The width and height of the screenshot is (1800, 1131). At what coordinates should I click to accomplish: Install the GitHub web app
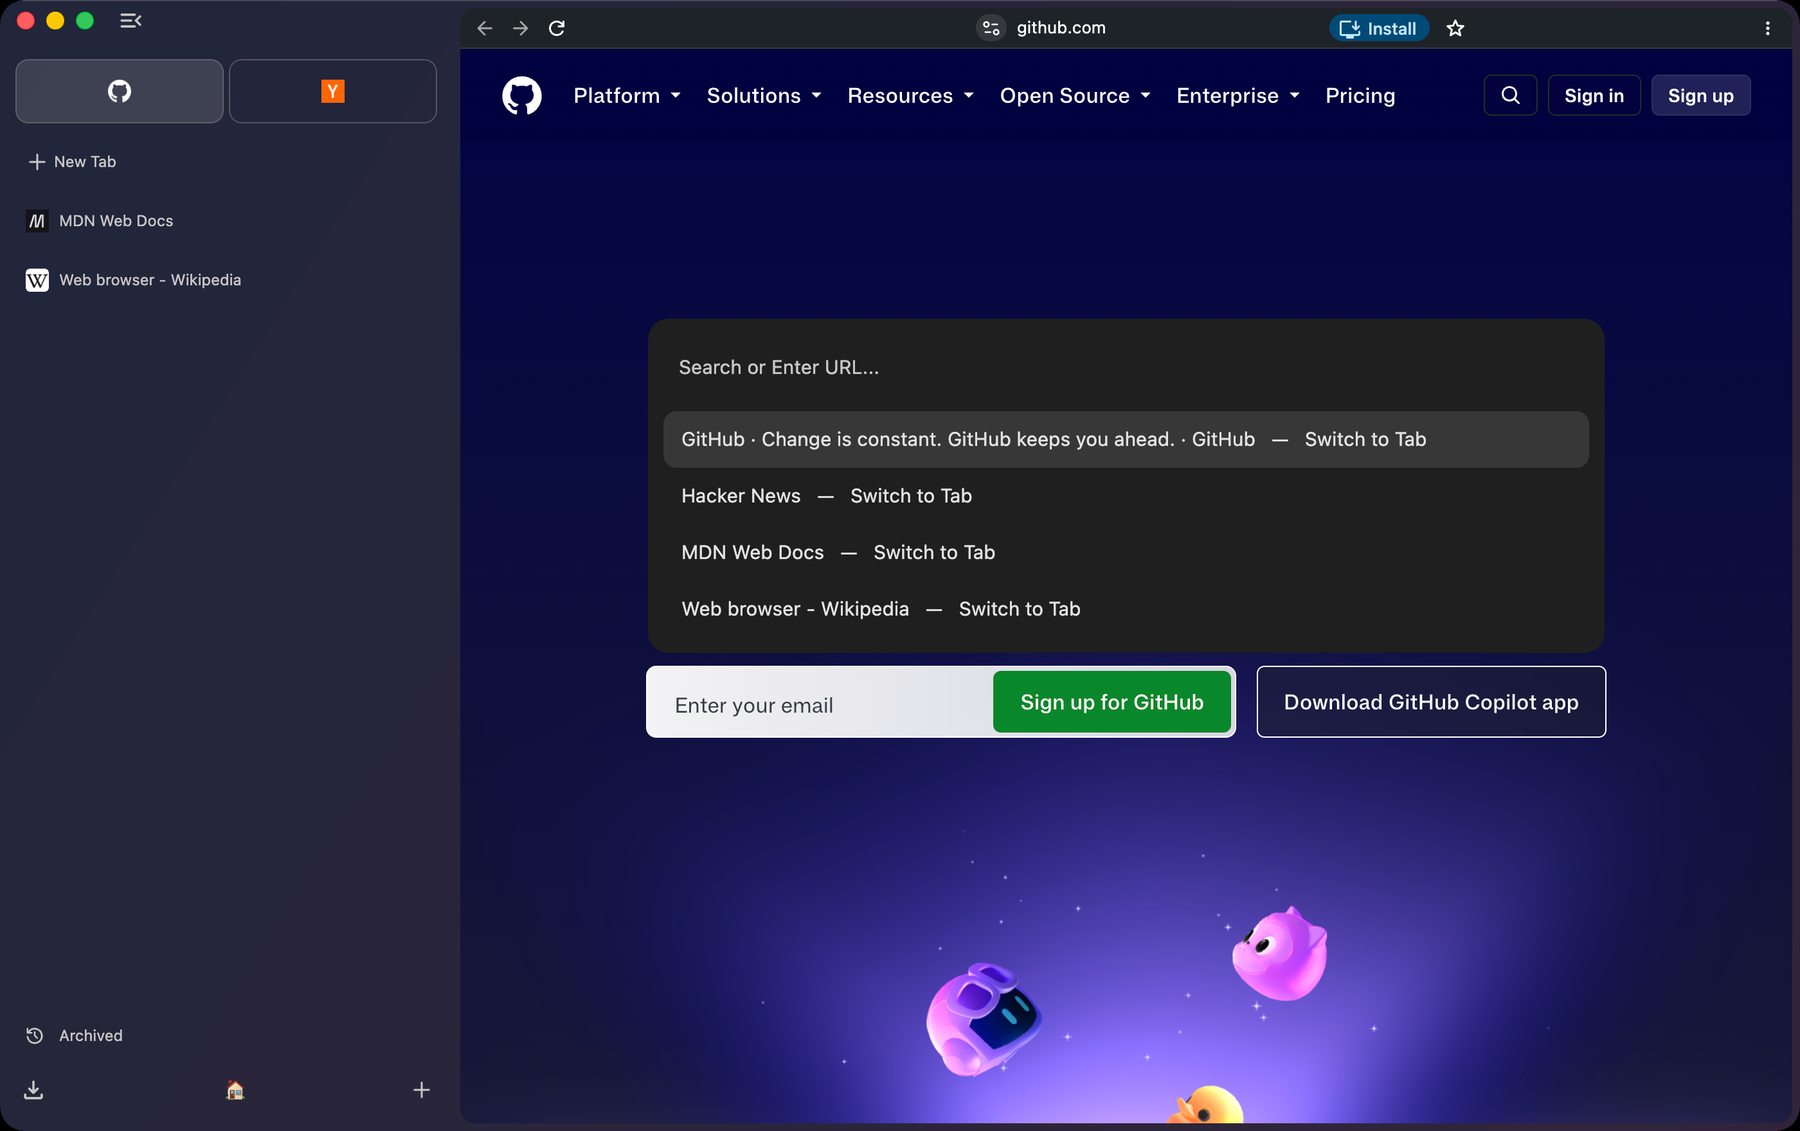coord(1378,28)
